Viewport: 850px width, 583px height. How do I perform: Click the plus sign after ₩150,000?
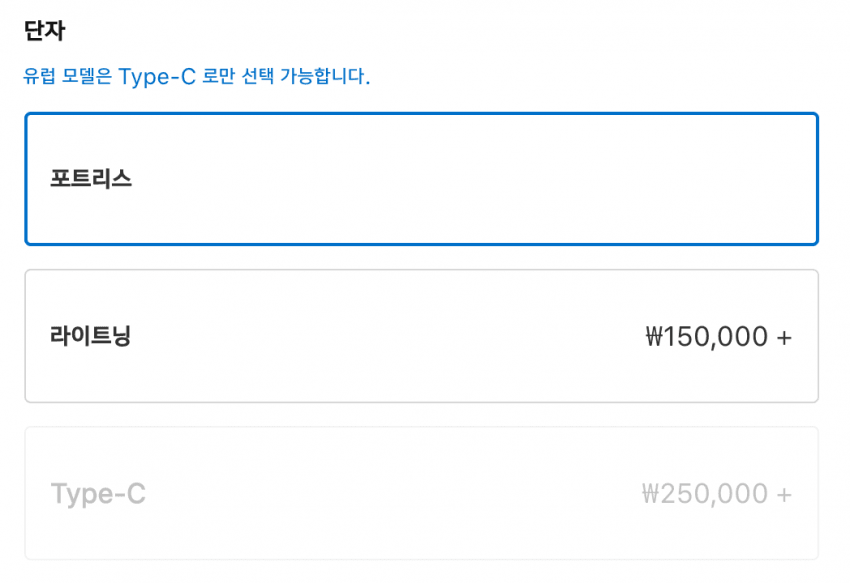click(x=784, y=338)
